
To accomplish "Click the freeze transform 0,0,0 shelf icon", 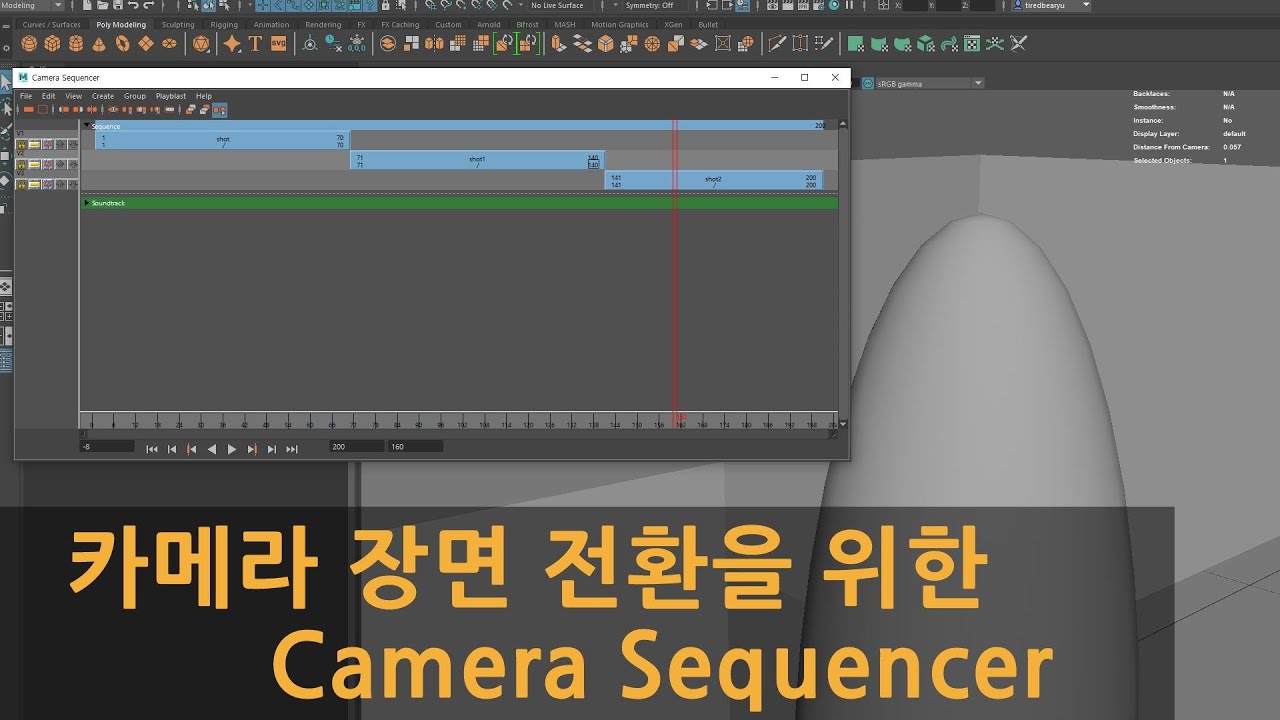I will (x=357, y=44).
